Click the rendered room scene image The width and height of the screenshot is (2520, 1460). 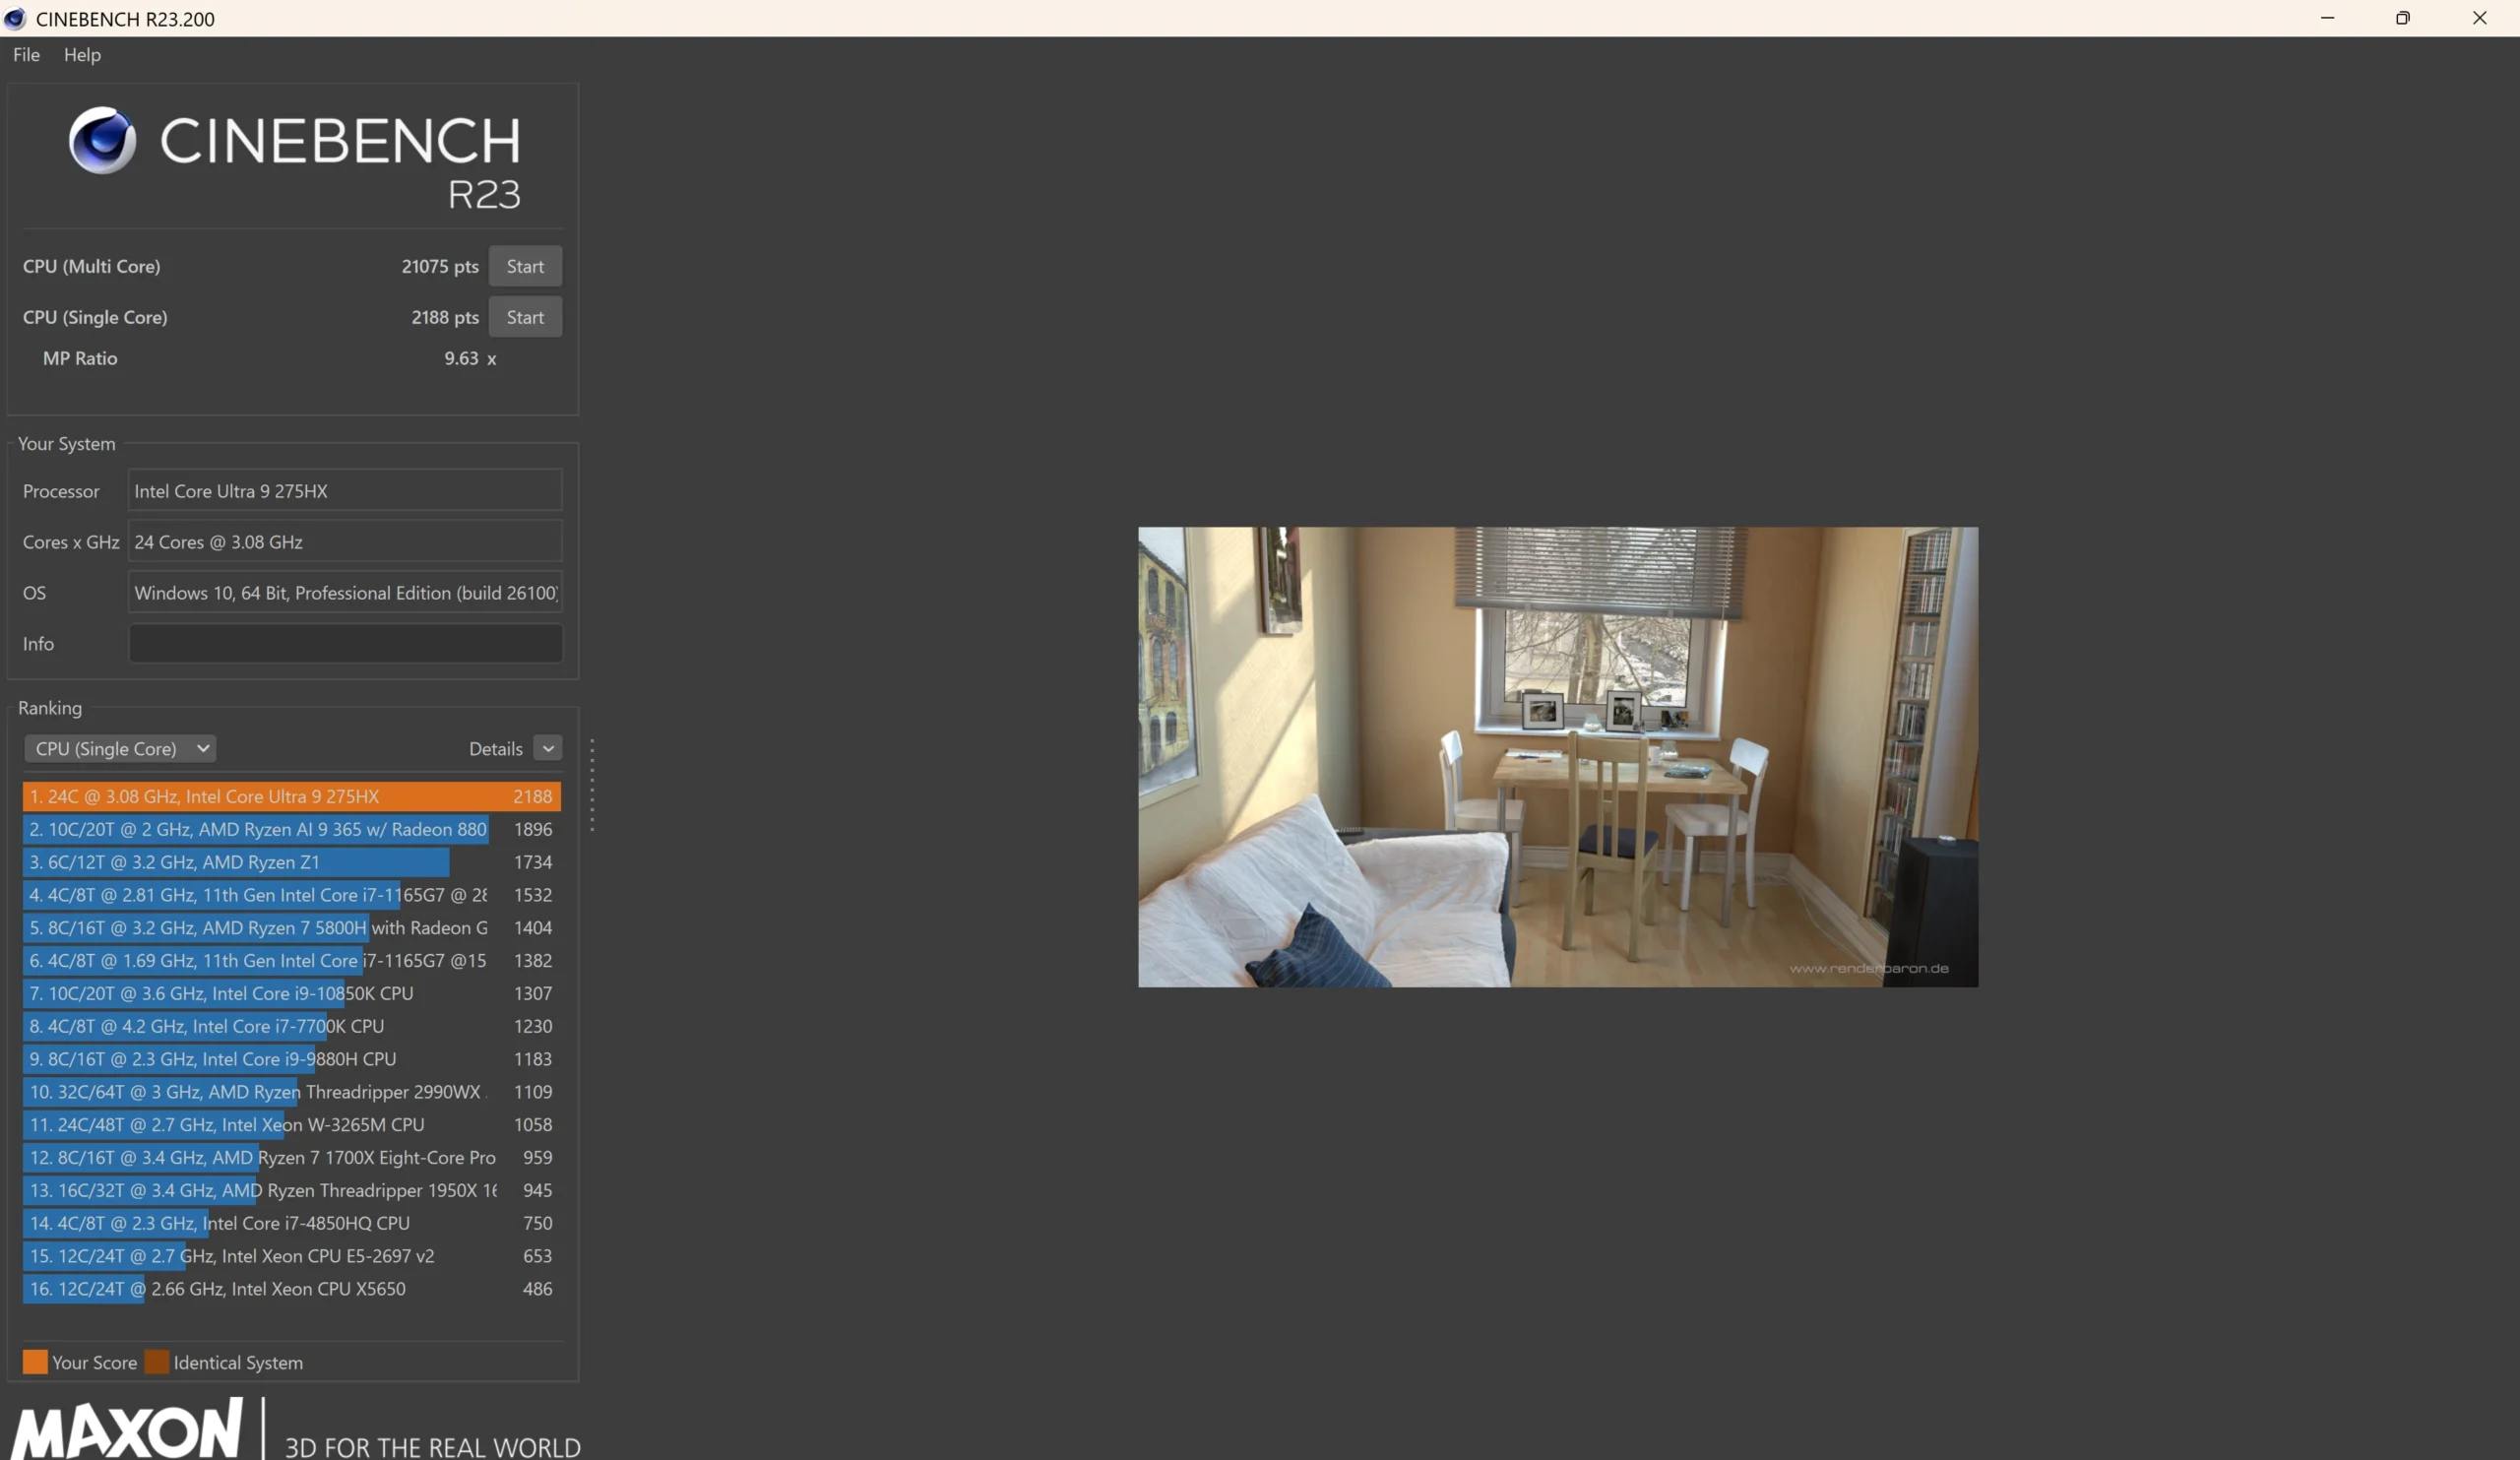[1557, 757]
